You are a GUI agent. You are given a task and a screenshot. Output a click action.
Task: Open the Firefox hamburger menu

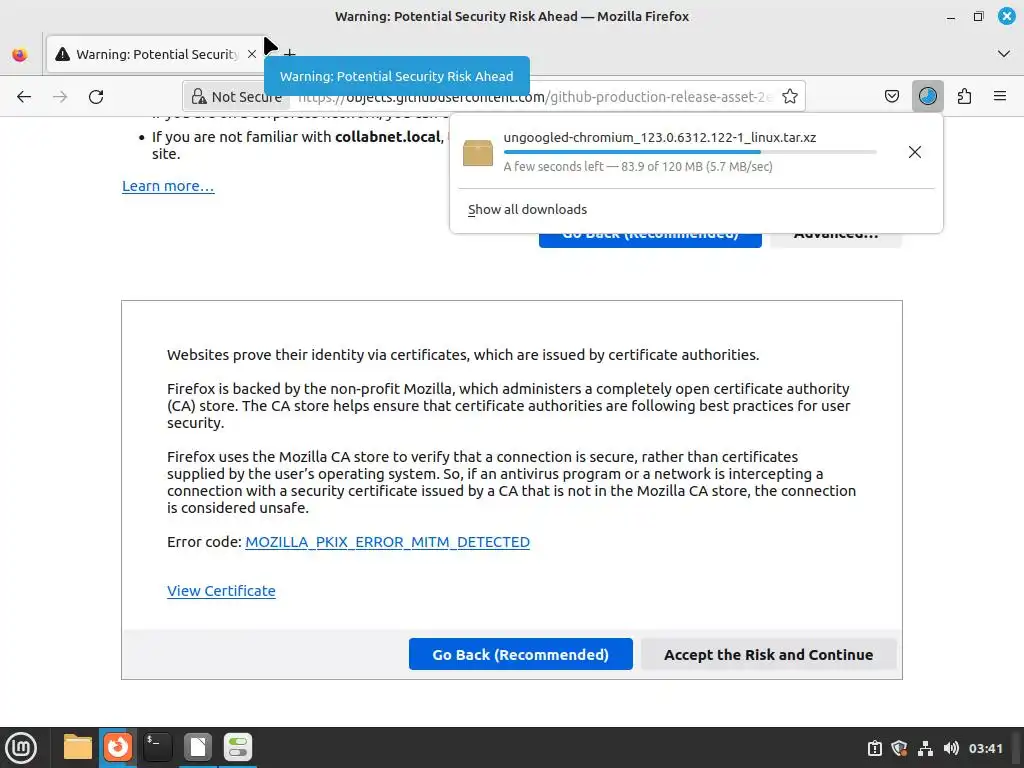click(x=1000, y=97)
